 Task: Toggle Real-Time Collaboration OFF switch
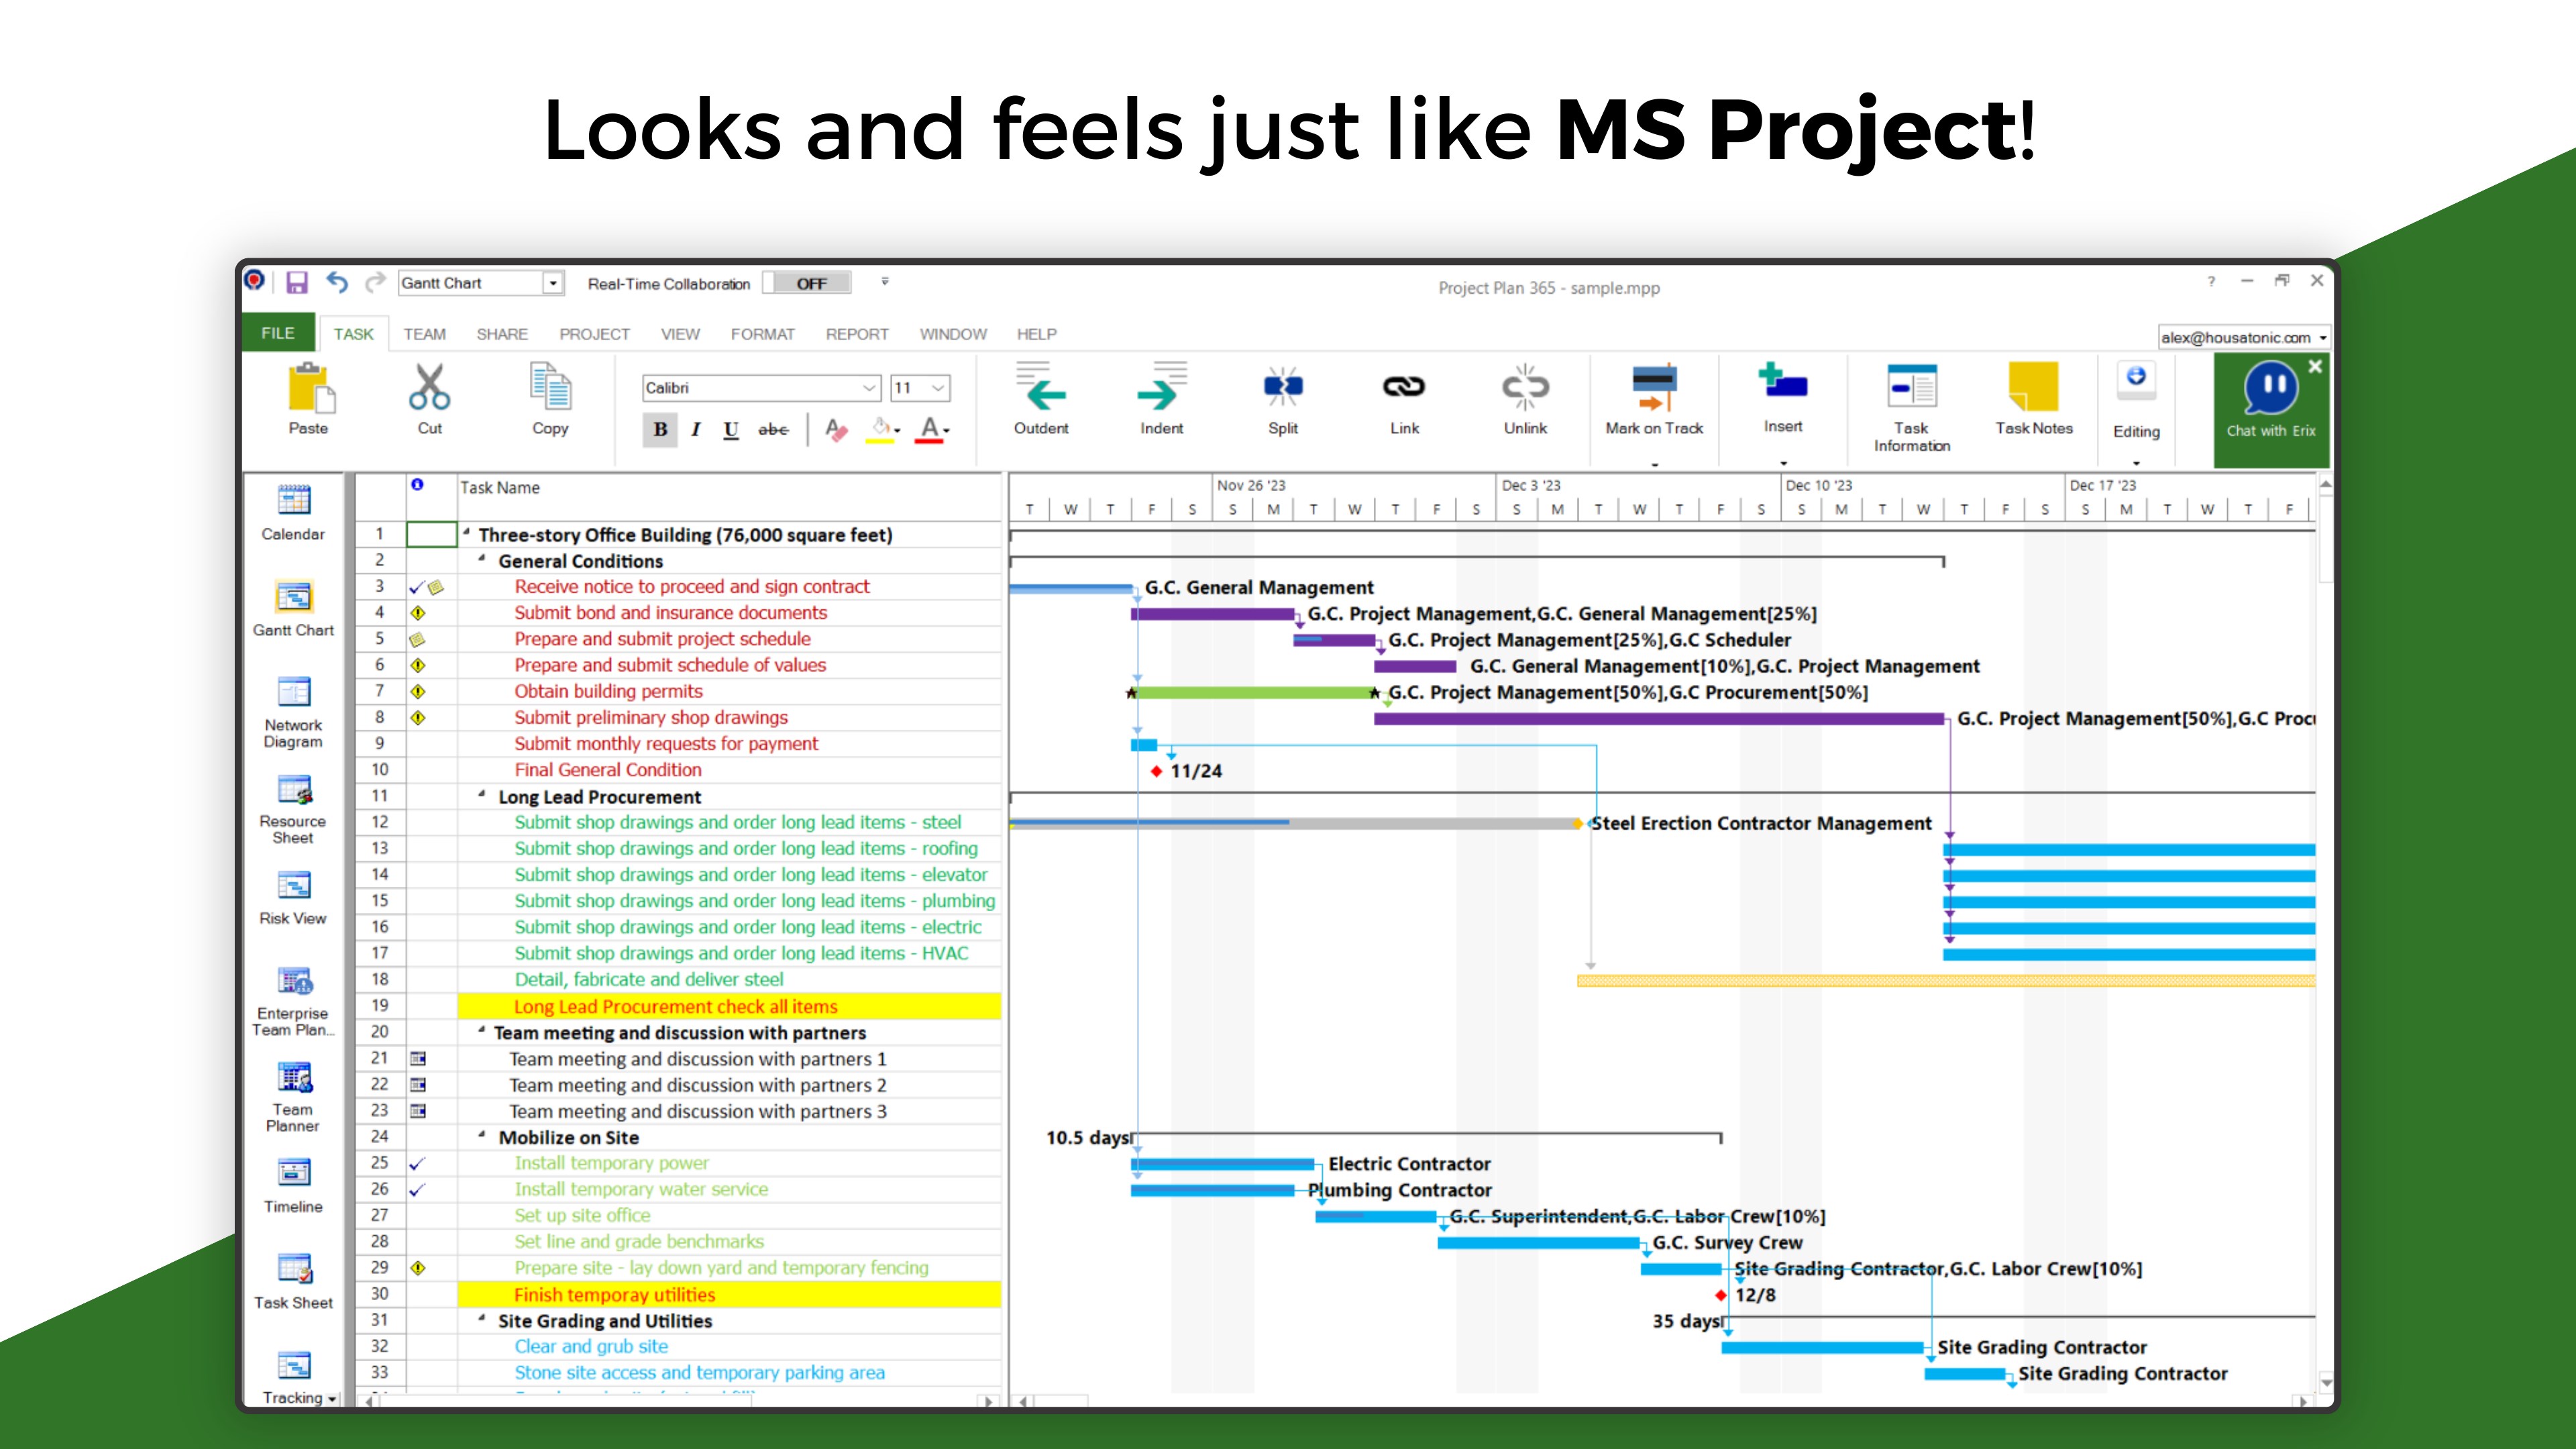(x=808, y=284)
